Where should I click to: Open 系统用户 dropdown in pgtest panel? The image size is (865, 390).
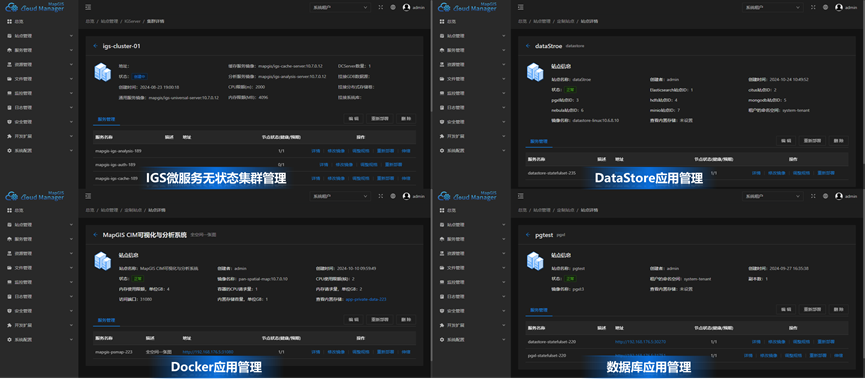(x=772, y=196)
